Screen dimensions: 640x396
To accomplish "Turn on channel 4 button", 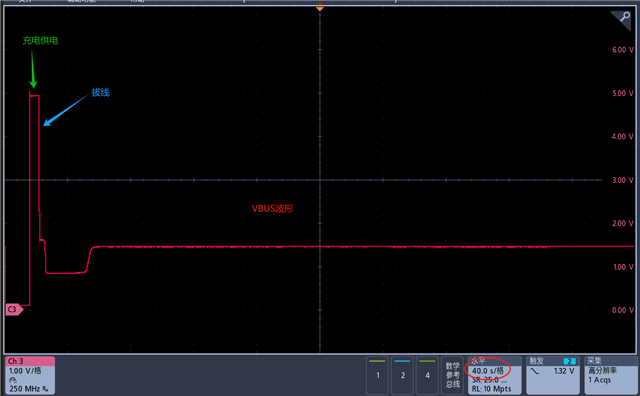I will pyautogui.click(x=427, y=375).
